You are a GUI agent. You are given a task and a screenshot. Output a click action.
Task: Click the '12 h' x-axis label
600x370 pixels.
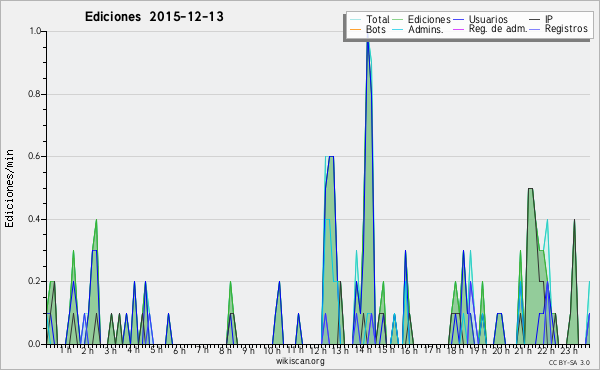[318, 350]
